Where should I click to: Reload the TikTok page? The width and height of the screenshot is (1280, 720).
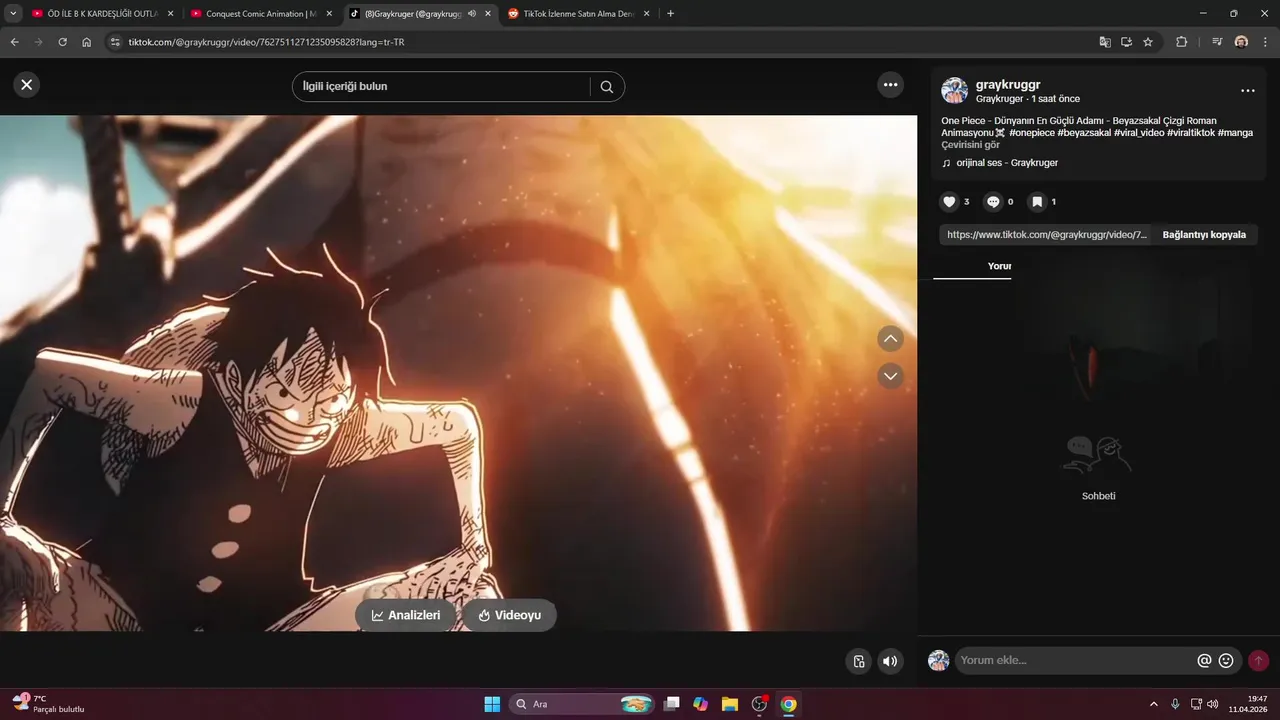[x=62, y=42]
